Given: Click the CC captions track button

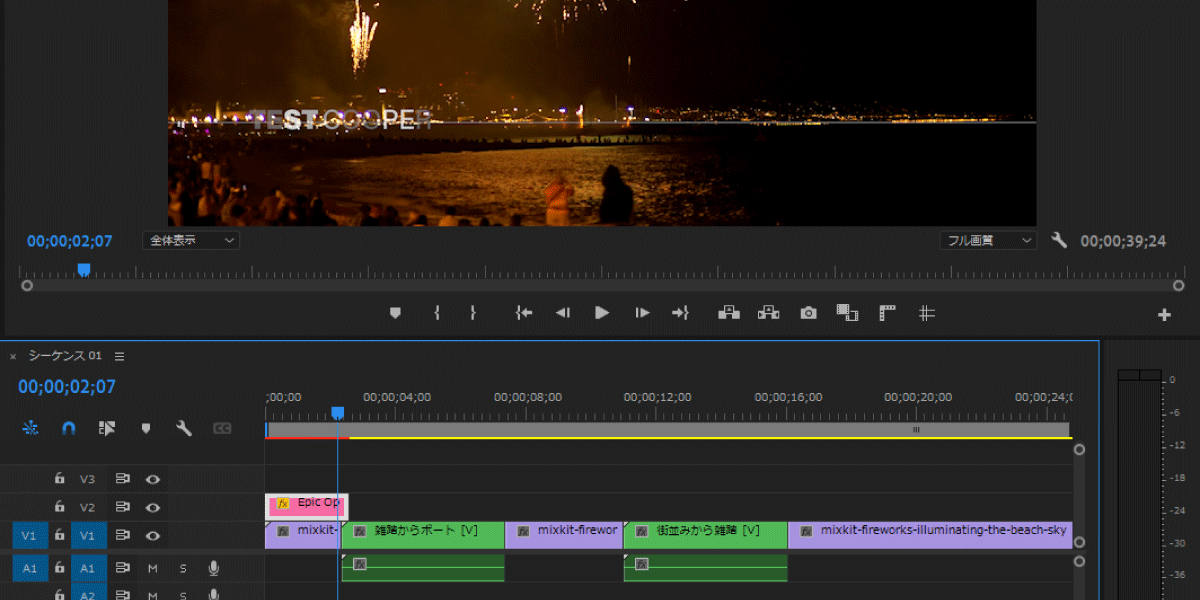Looking at the screenshot, I should [x=222, y=428].
